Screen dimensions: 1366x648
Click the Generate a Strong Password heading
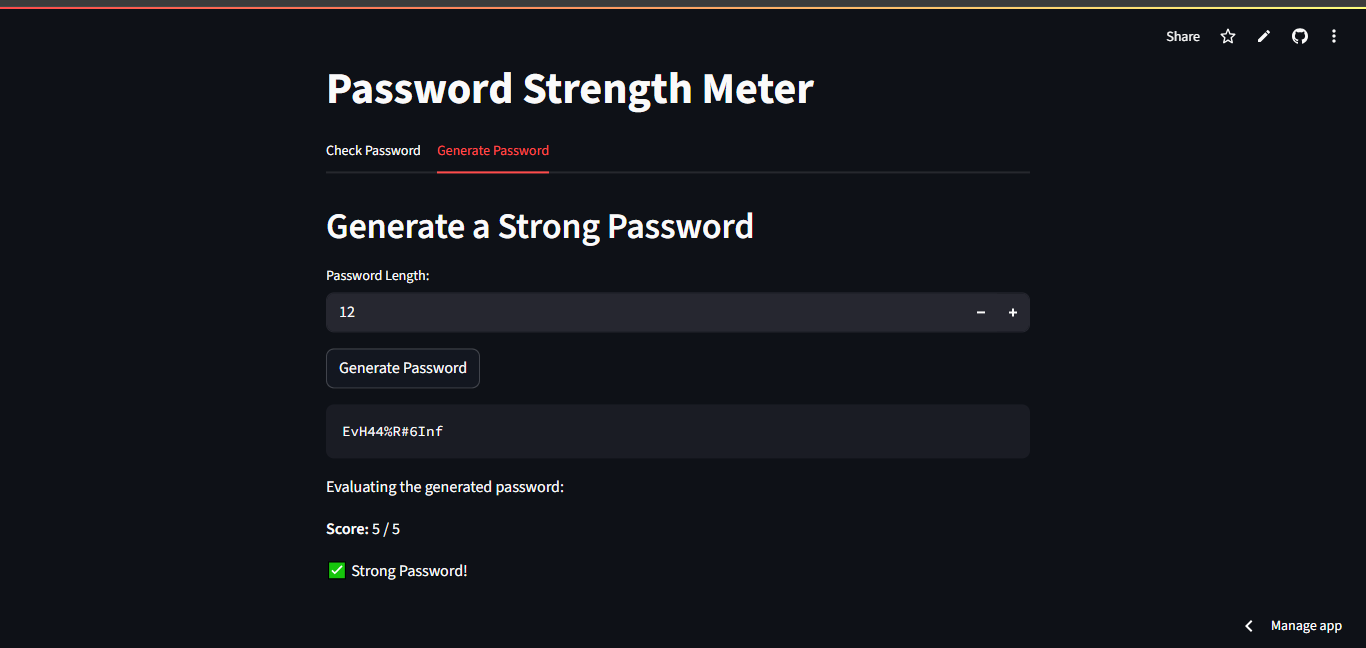coord(540,227)
